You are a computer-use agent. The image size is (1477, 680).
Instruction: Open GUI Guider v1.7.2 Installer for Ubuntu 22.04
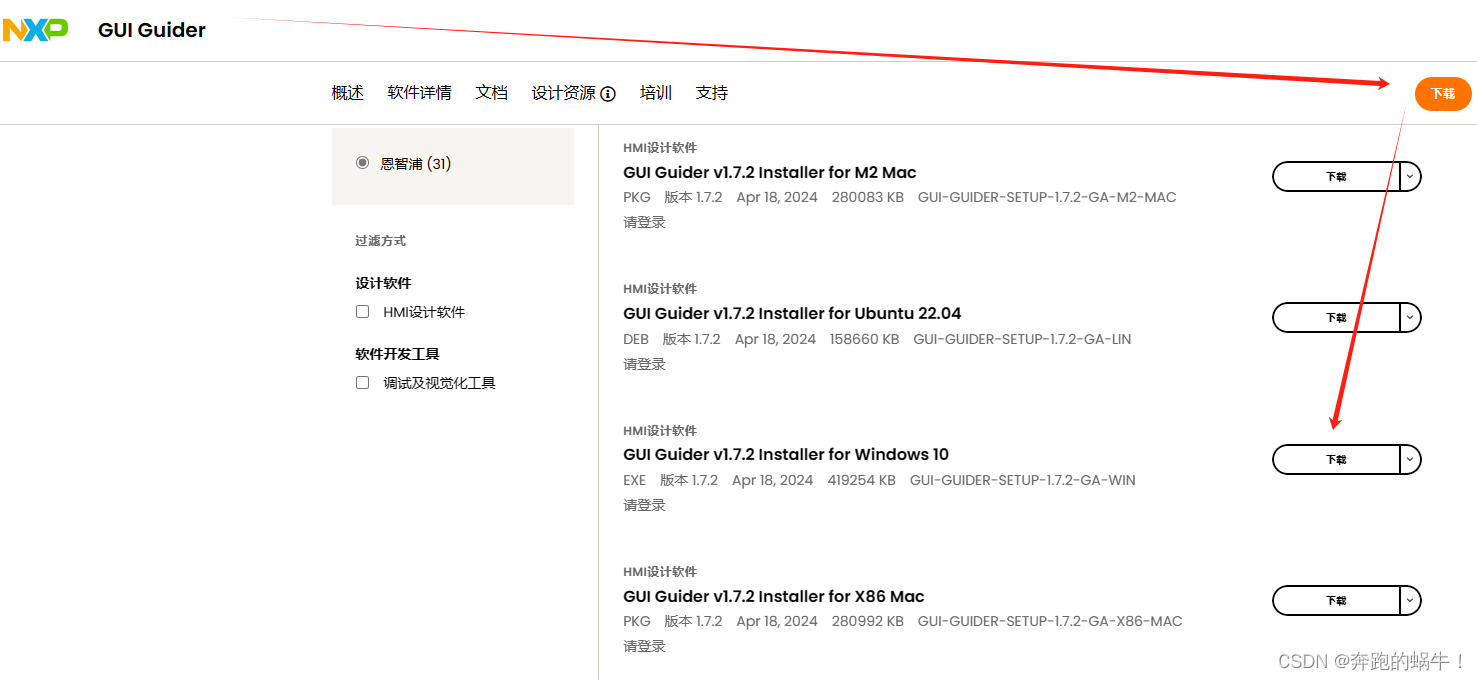point(792,313)
